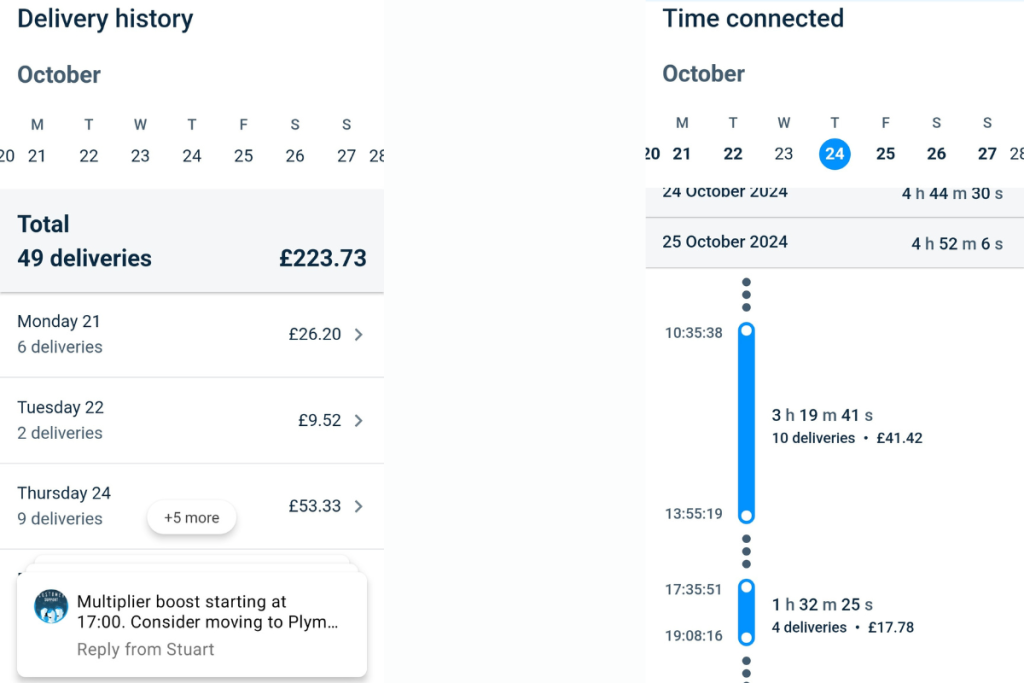1024x683 pixels.
Task: Open the 25 October 2024 row
Action: (x=832, y=243)
